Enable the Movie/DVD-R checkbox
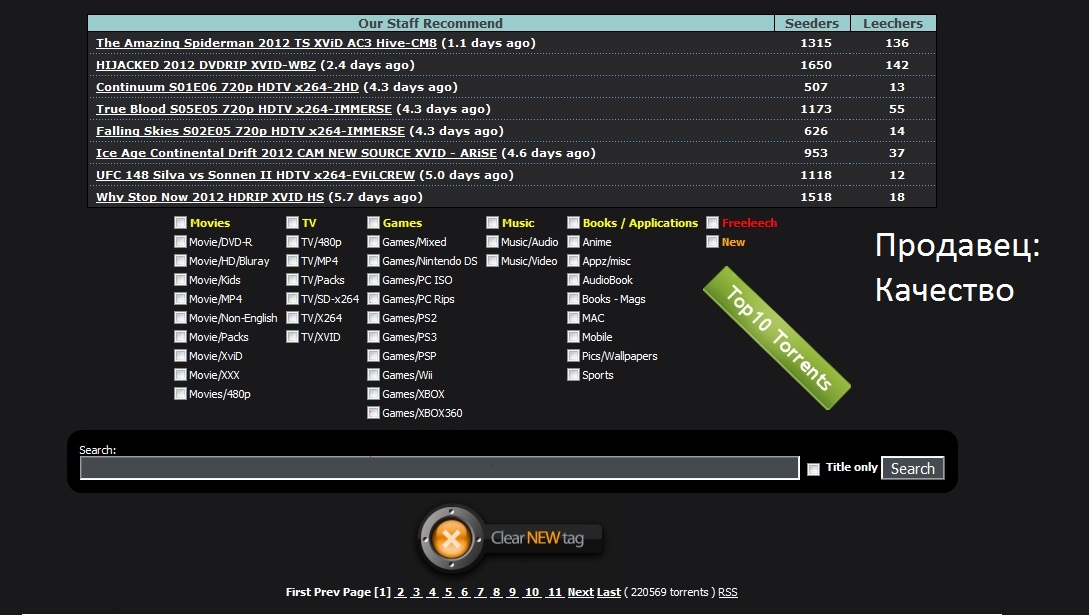The width and height of the screenshot is (1089, 615). [181, 242]
